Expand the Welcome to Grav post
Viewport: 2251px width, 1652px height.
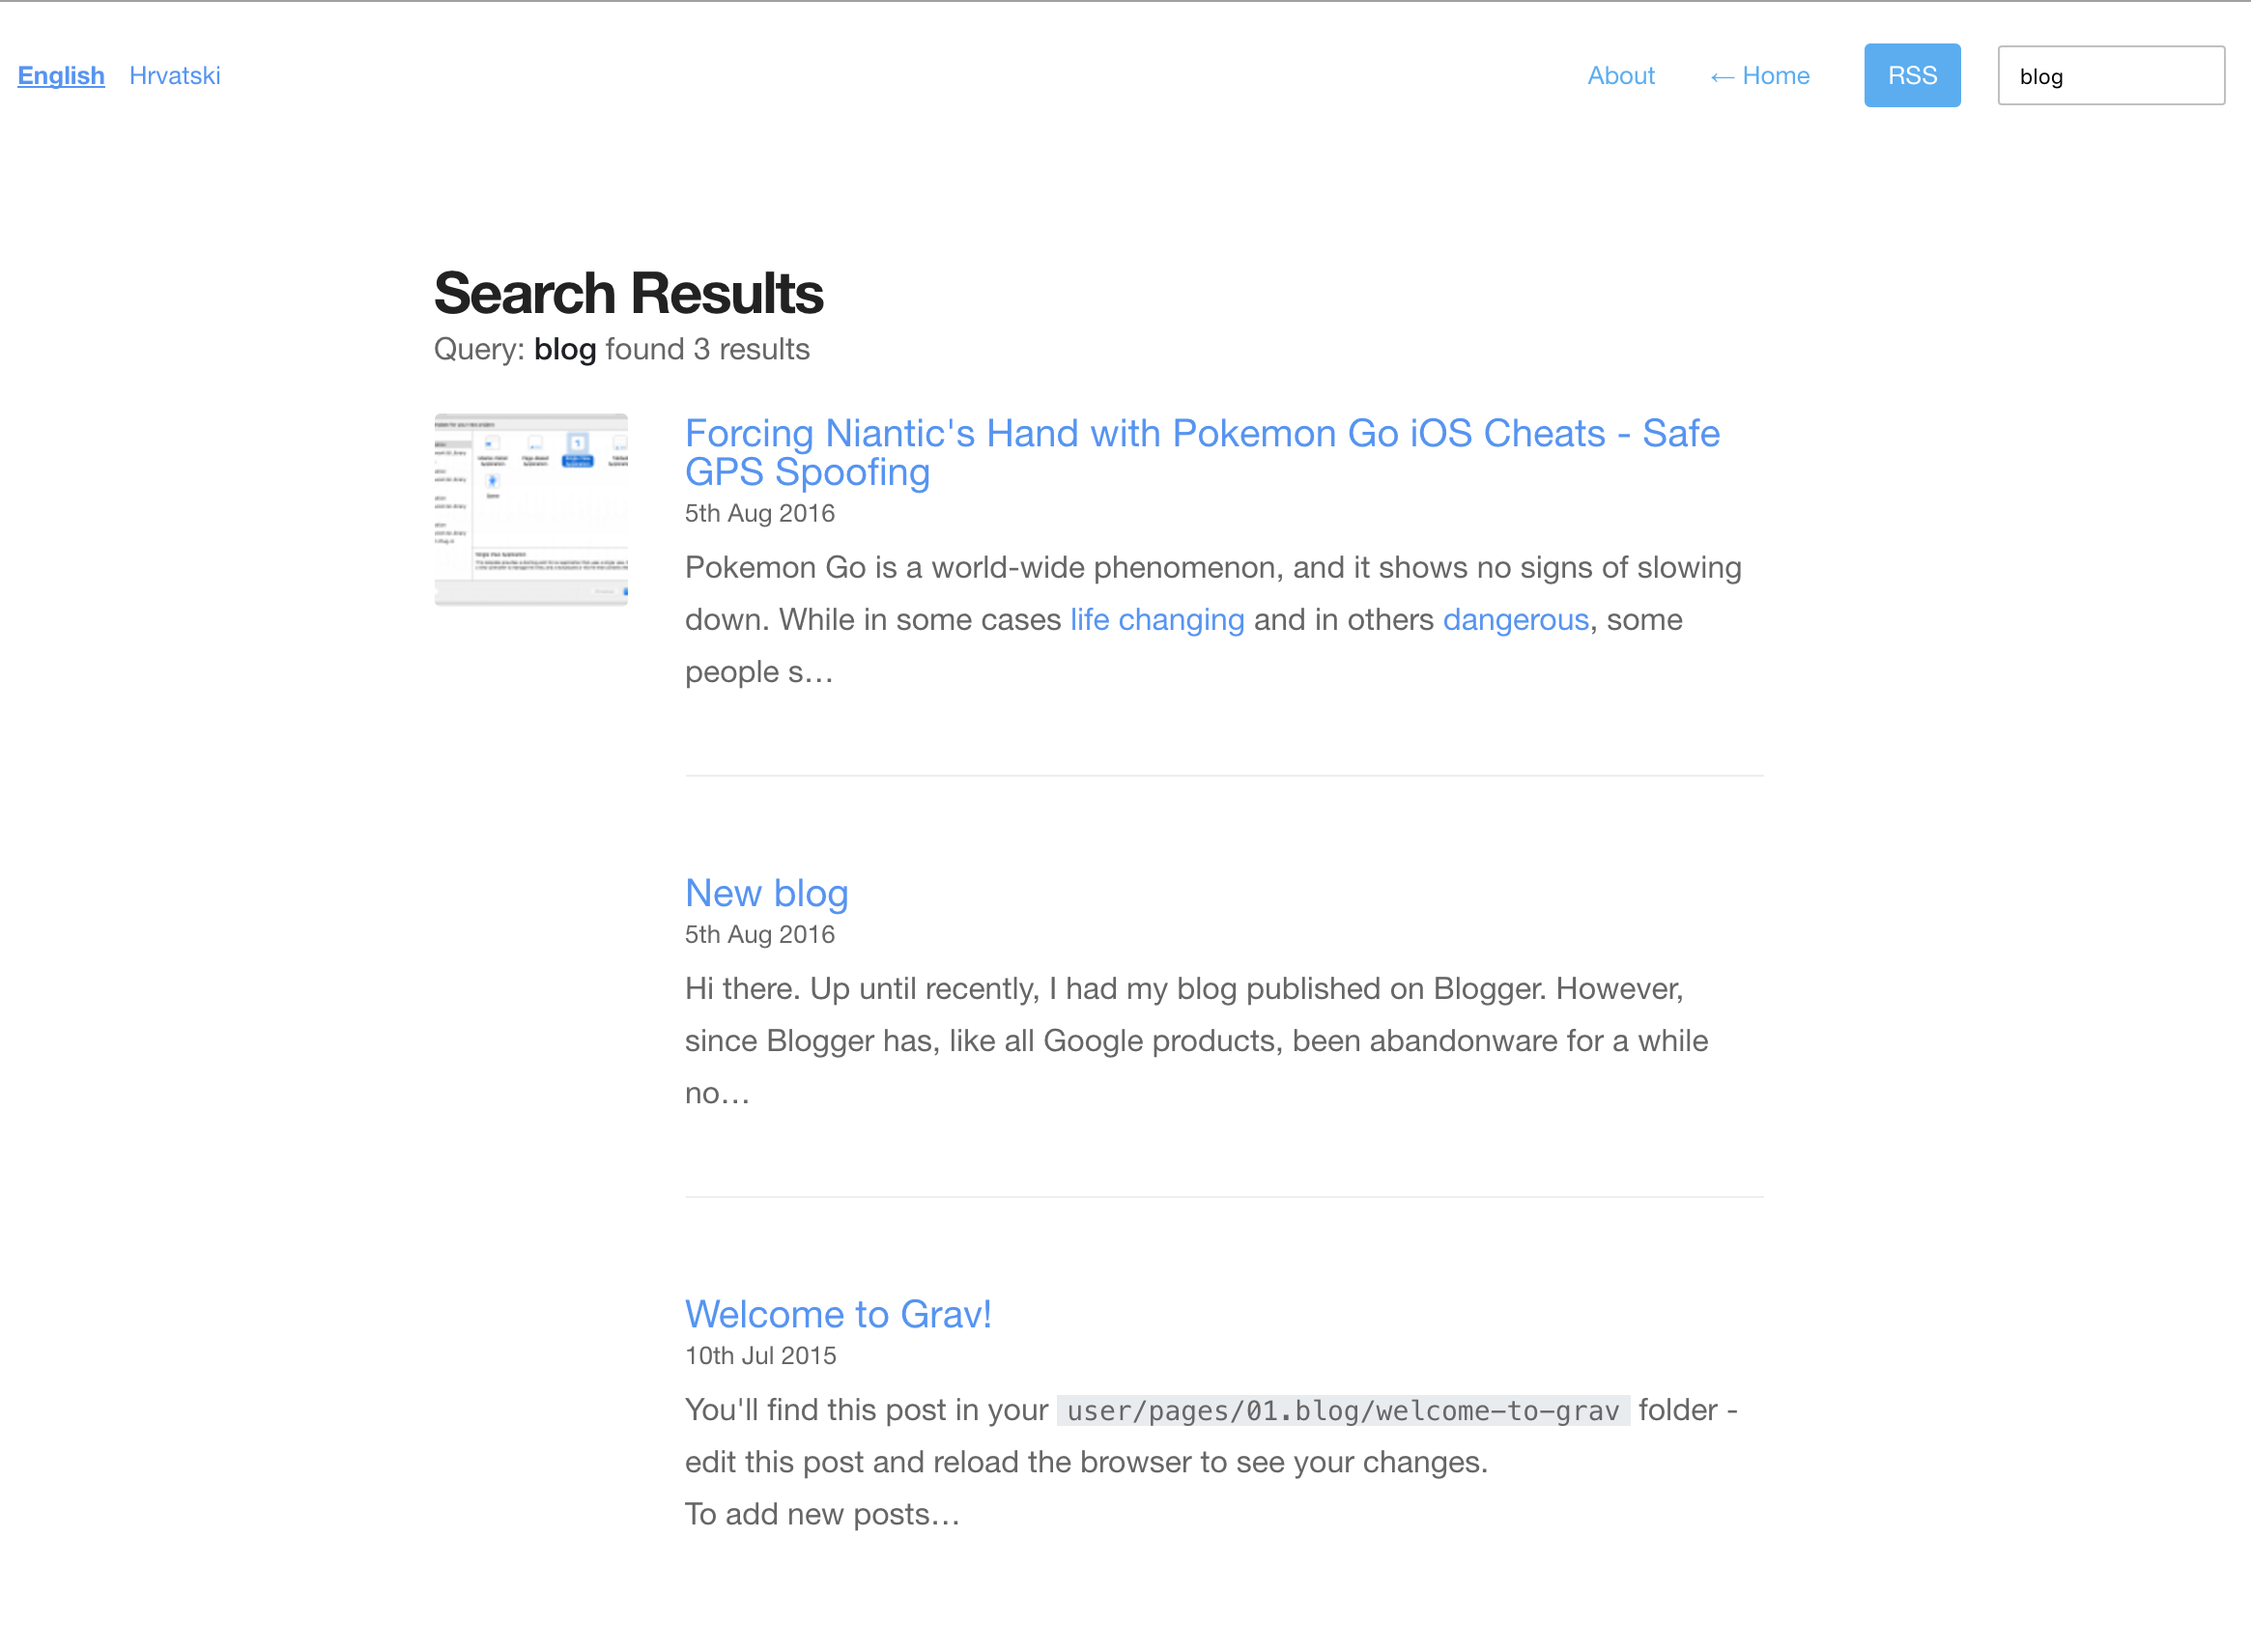841,1313
